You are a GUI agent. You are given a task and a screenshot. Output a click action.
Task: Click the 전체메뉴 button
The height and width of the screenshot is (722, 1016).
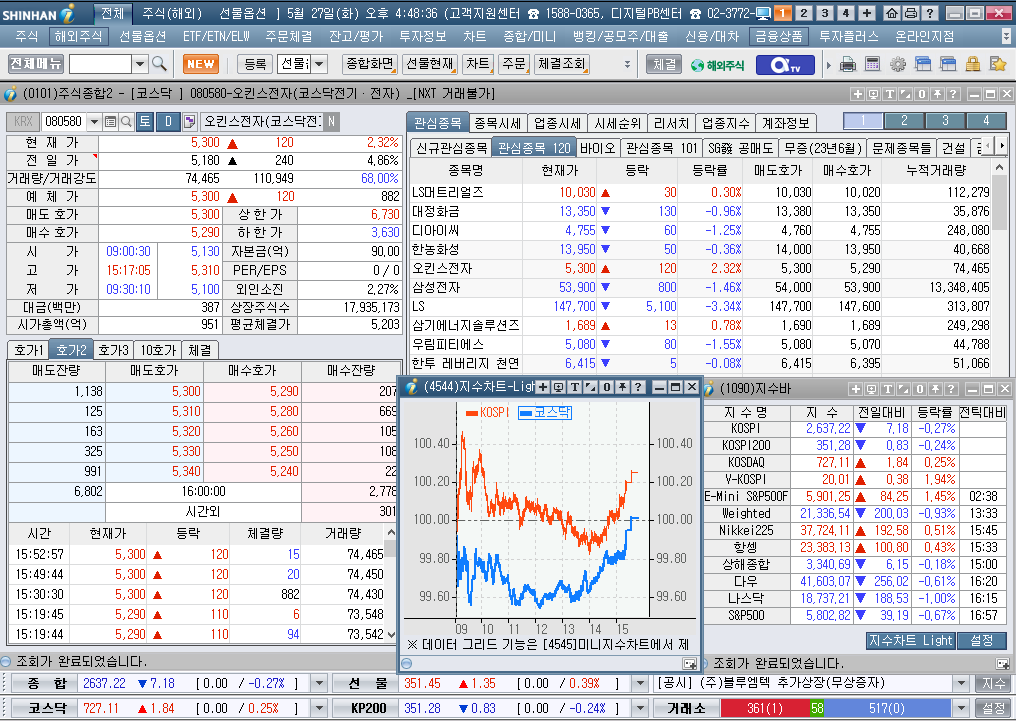[36, 64]
